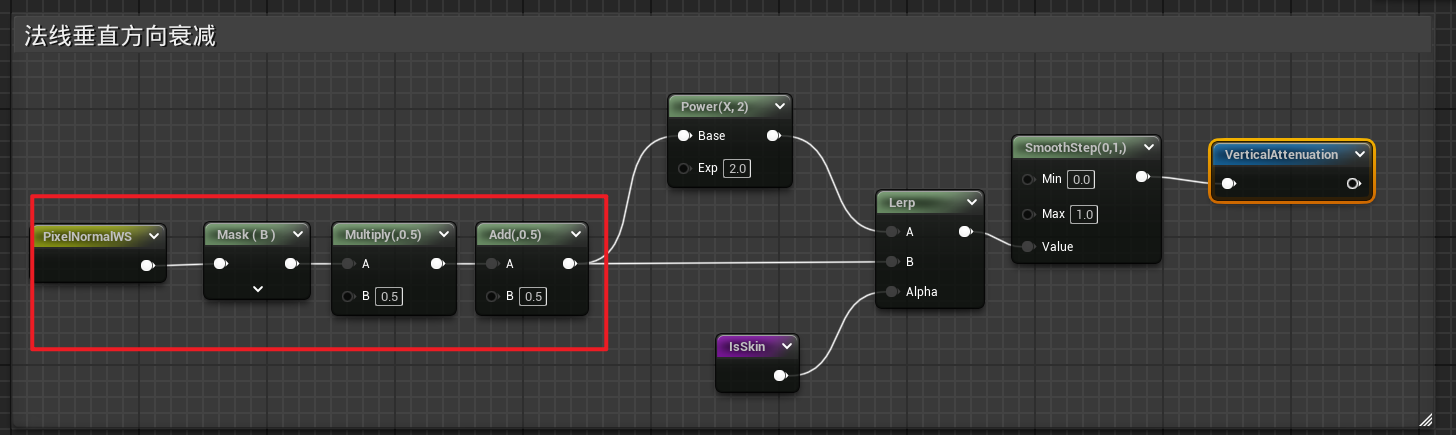Click the SmoothStep Value input pin
Screen dimensions: 1456x435
1028,246
